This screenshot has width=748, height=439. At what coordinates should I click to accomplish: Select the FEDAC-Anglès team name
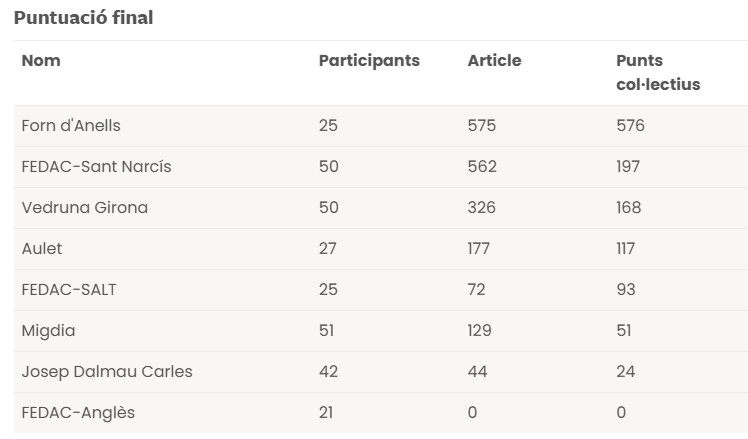78,413
